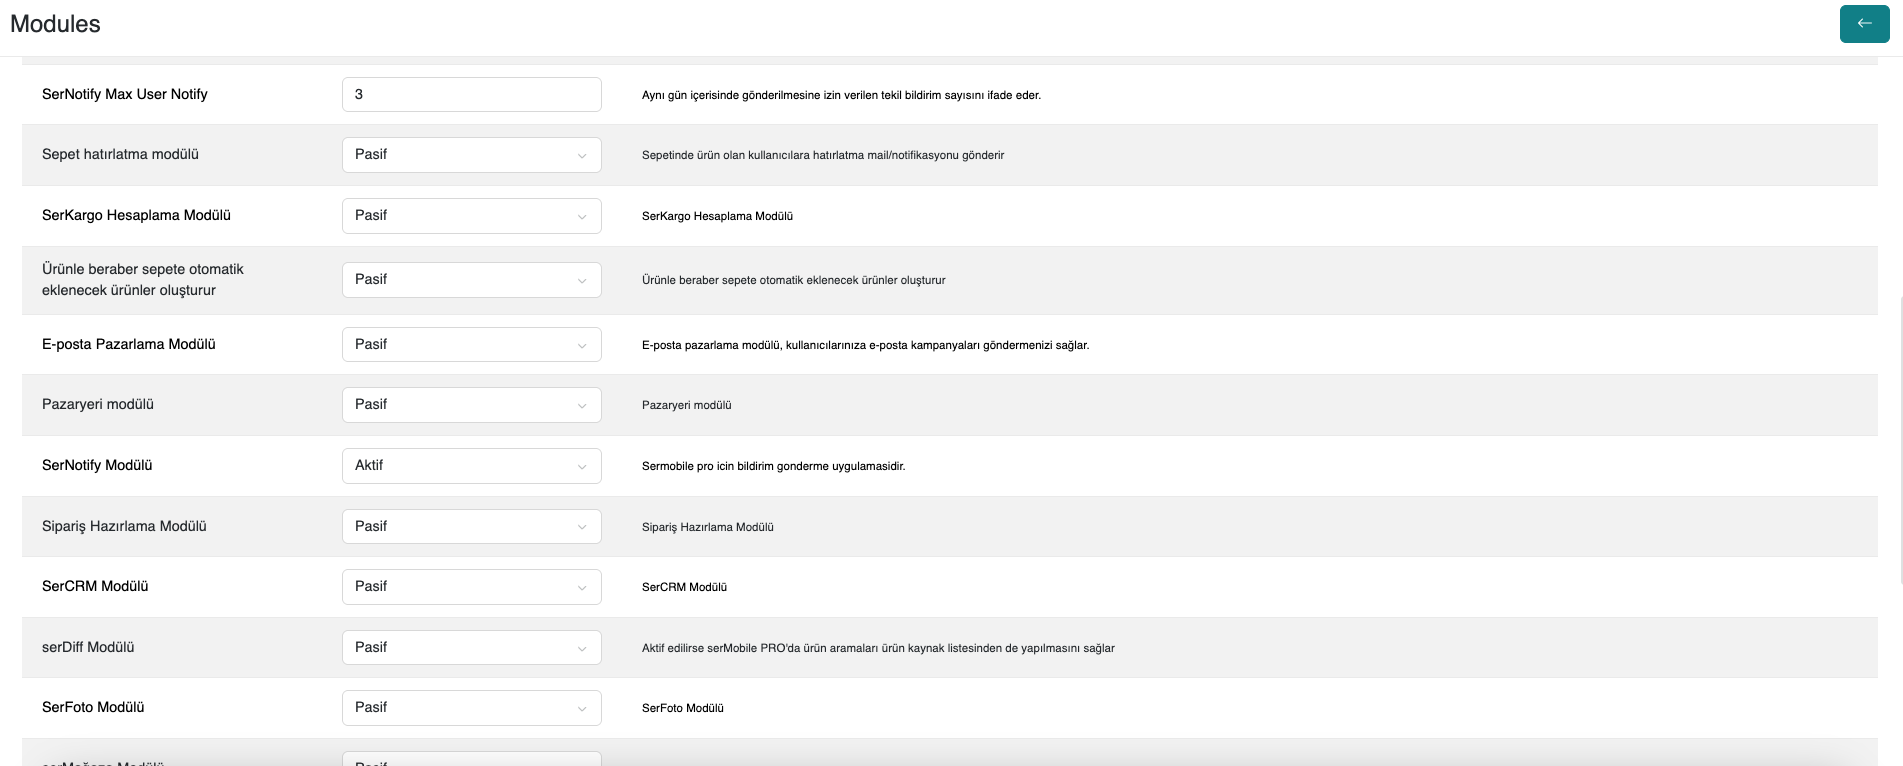Click the chevron in SerFoto Modülü select
The width and height of the screenshot is (1903, 766).
coord(582,709)
